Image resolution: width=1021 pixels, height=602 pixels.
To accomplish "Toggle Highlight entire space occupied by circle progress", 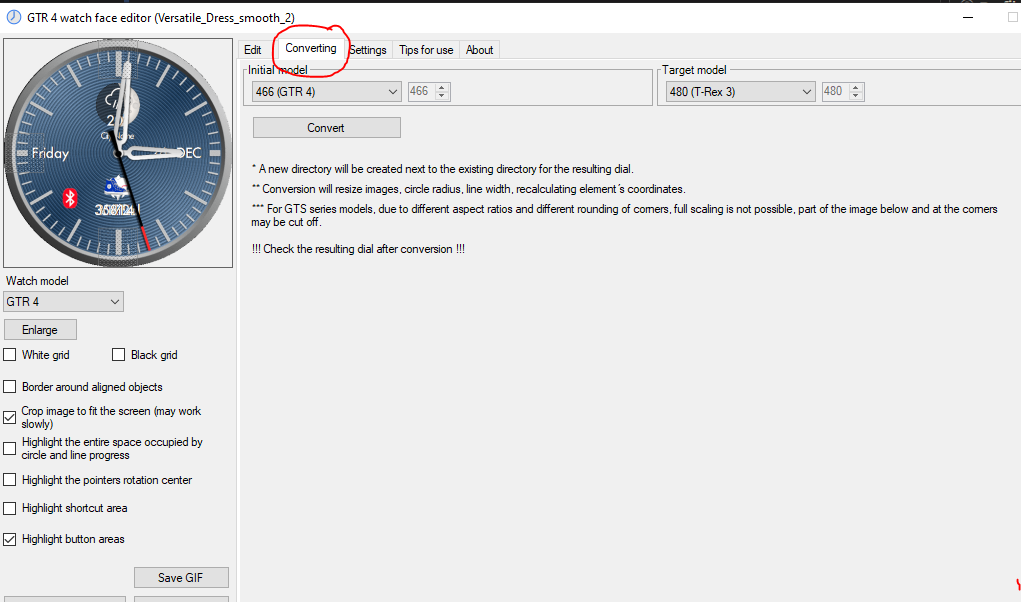I will click(10, 448).
